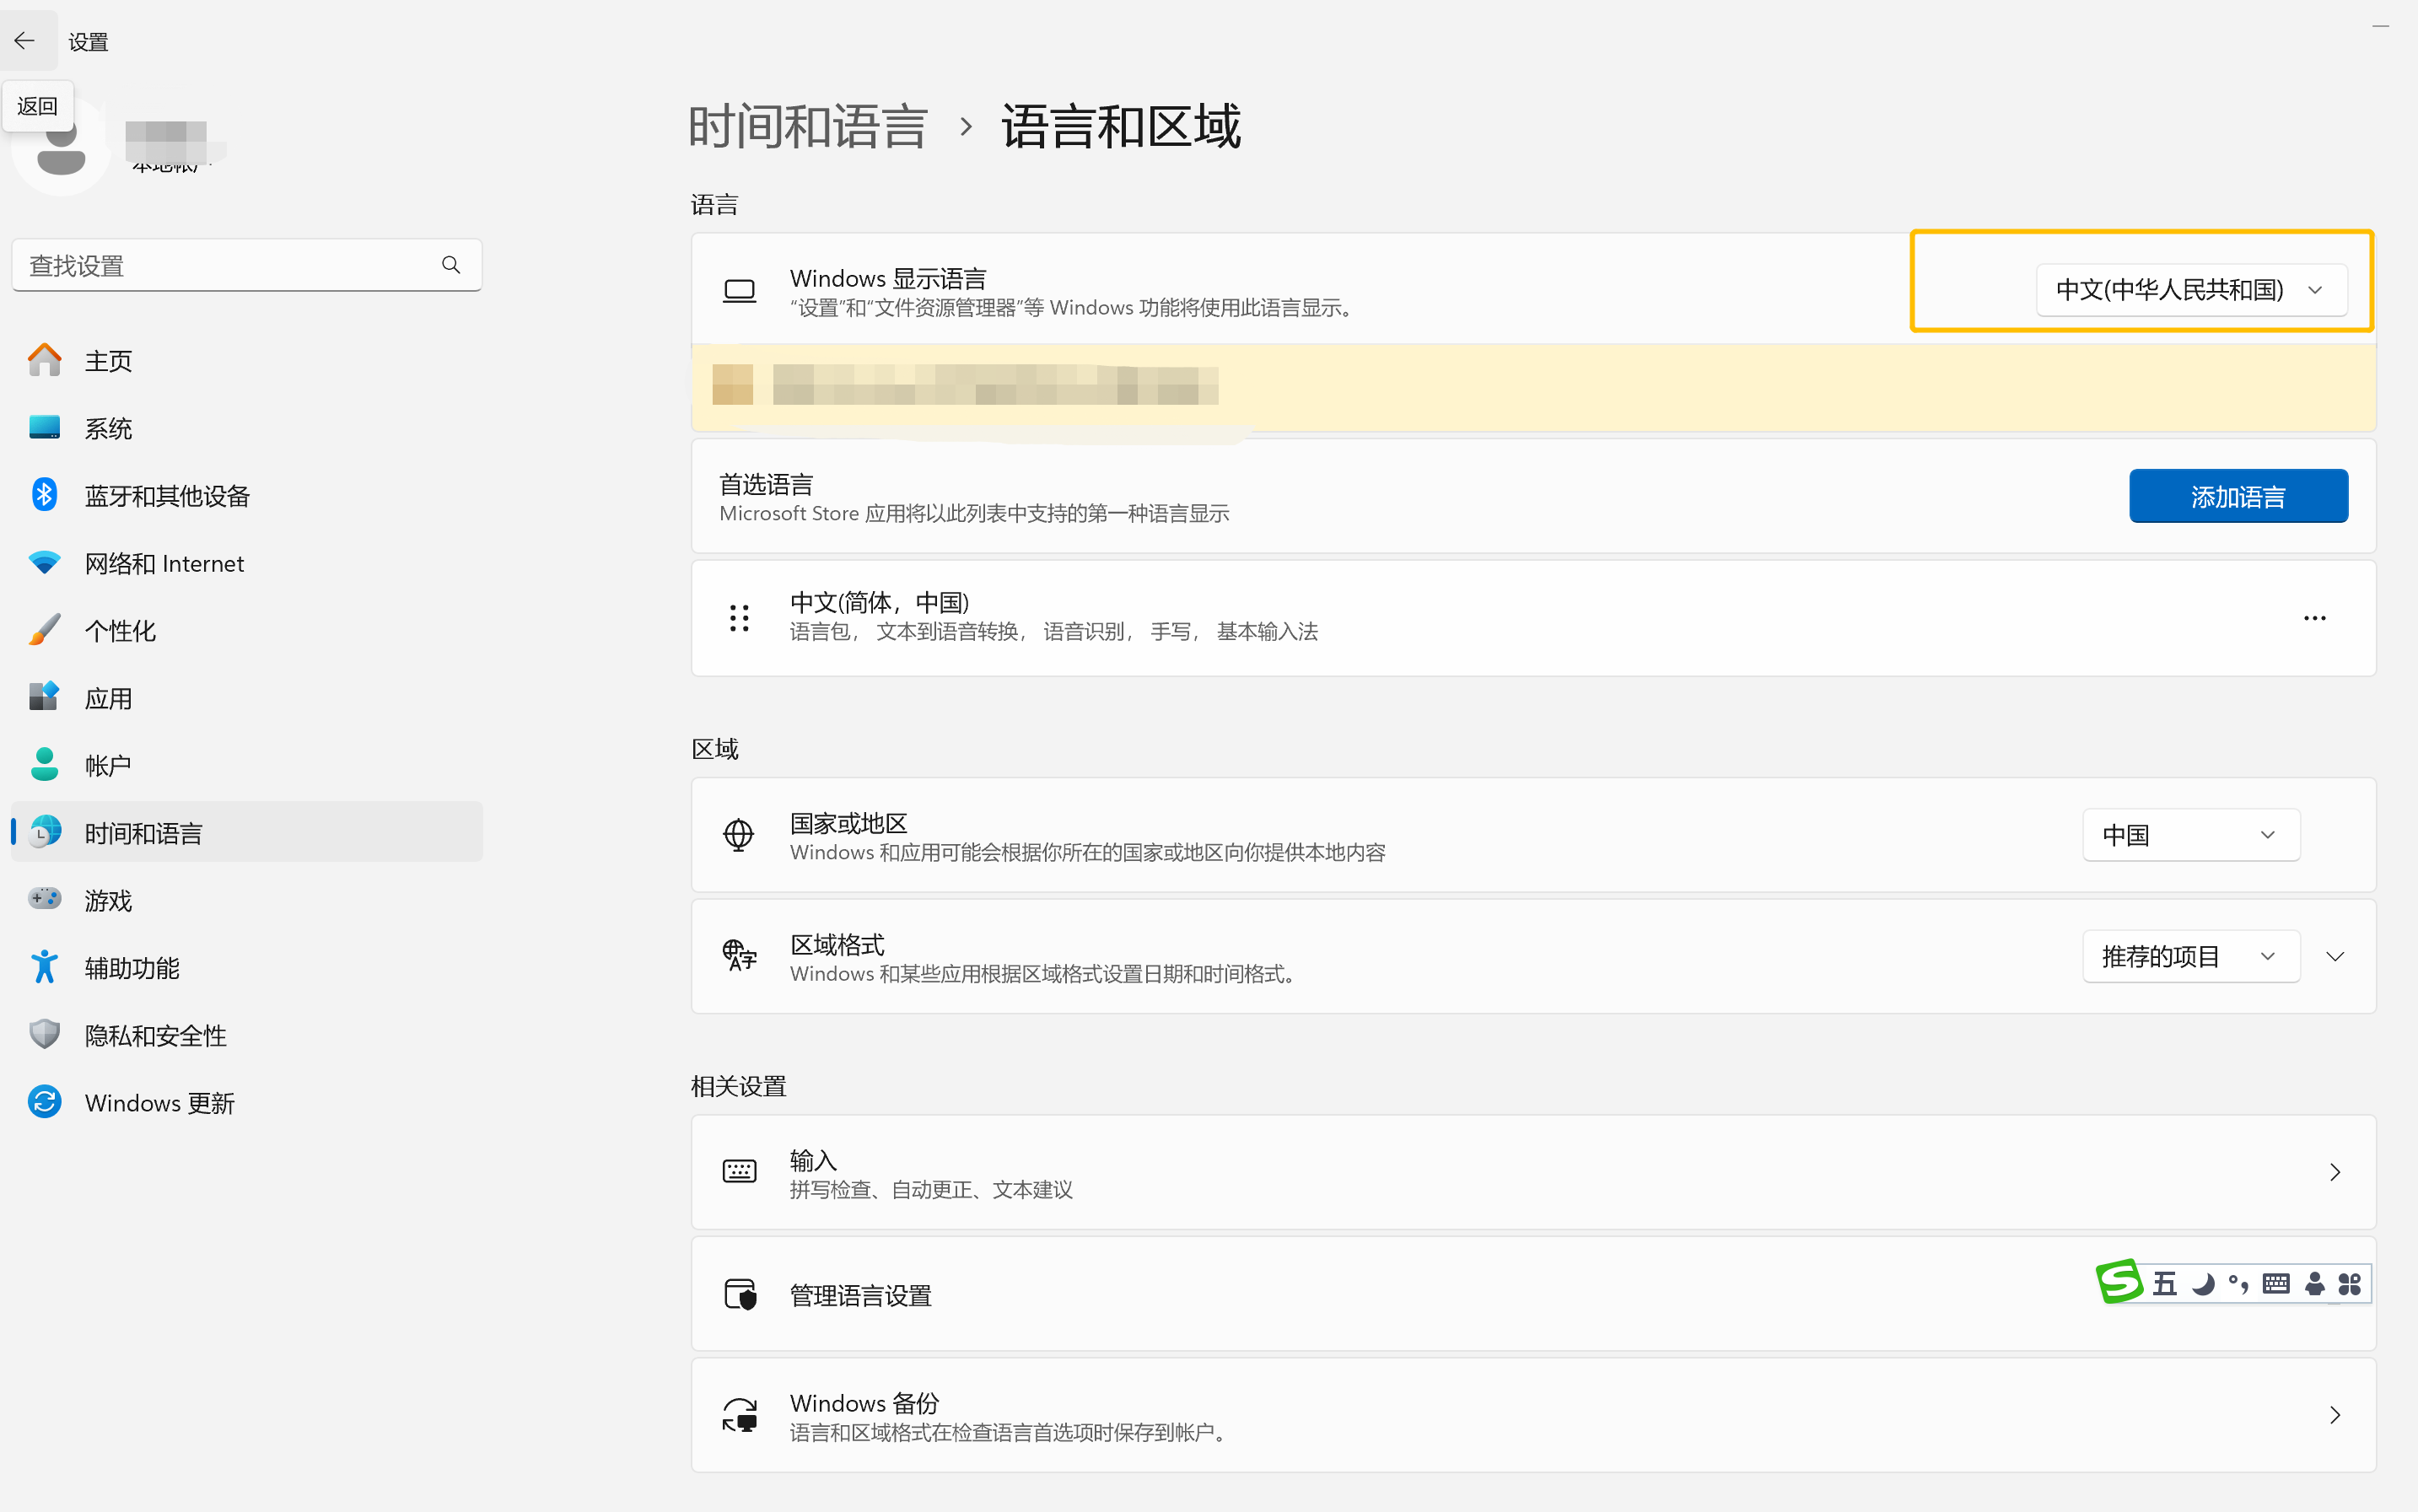Expand the 区域格式 section chevron
This screenshot has width=2418, height=1512.
coord(2335,957)
